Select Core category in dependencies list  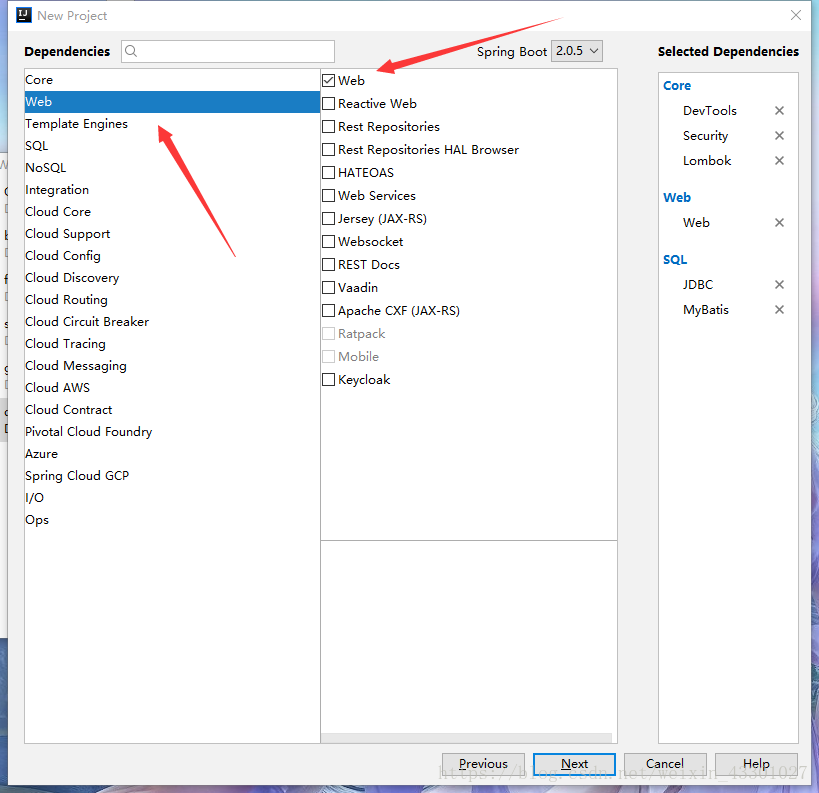point(172,80)
